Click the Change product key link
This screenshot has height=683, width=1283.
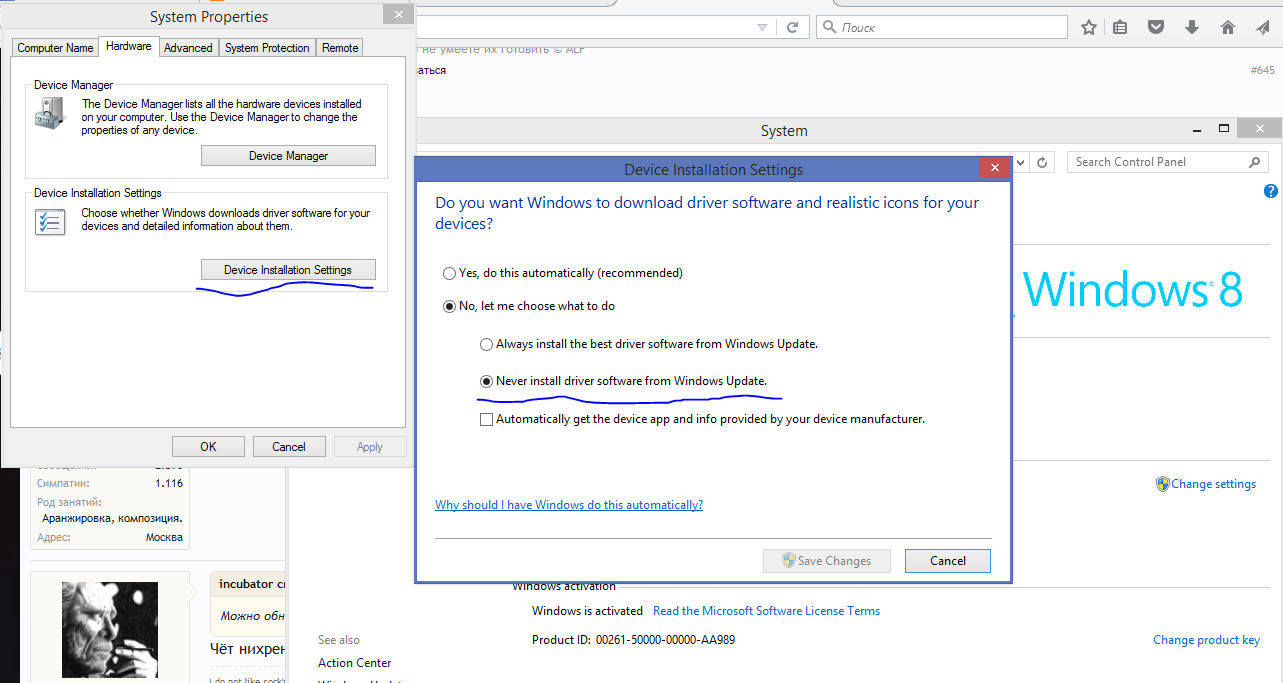coord(1206,640)
